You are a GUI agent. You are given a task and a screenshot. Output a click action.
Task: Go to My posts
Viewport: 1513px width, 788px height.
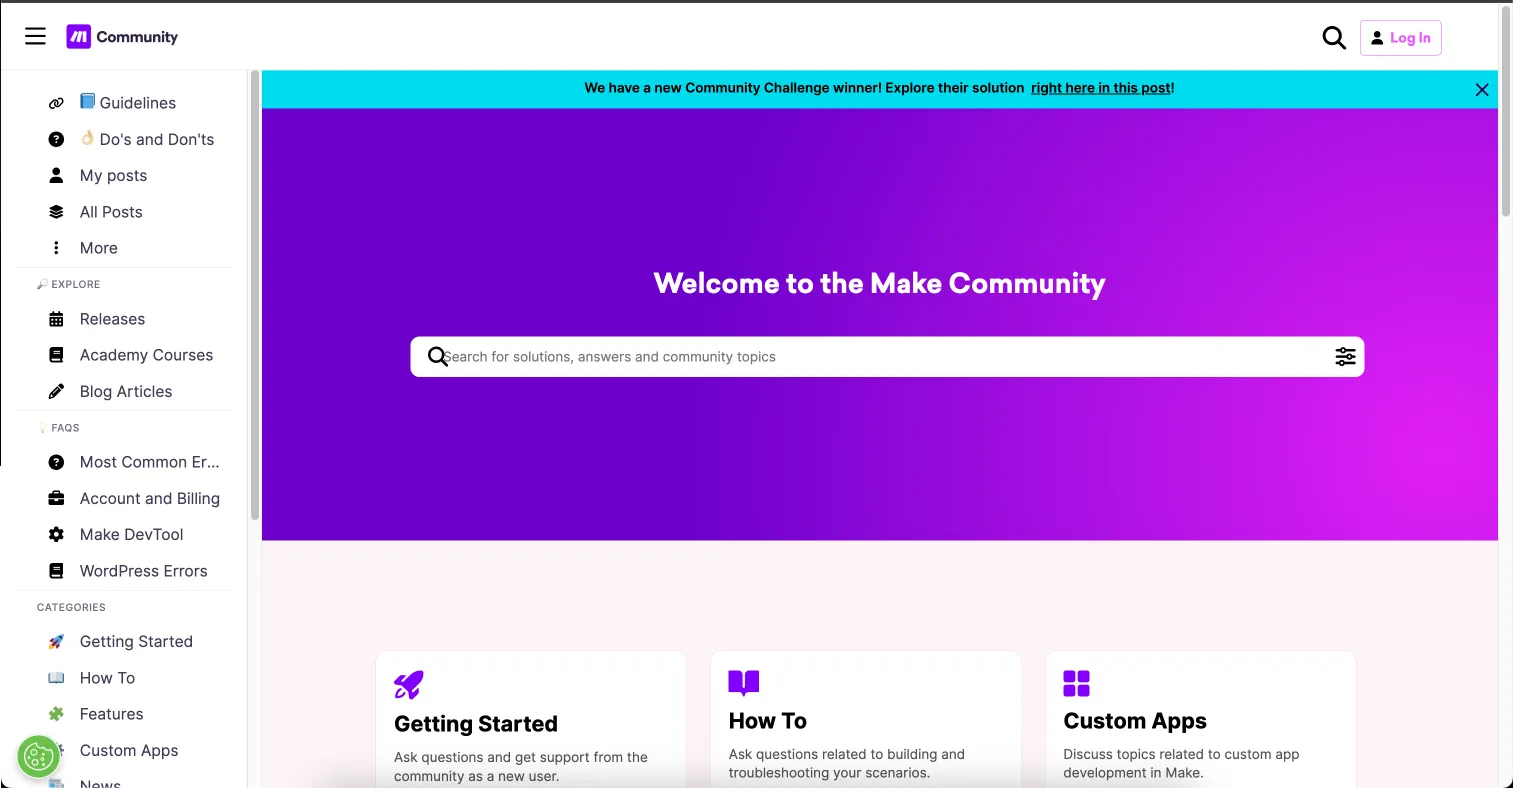[x=113, y=175]
